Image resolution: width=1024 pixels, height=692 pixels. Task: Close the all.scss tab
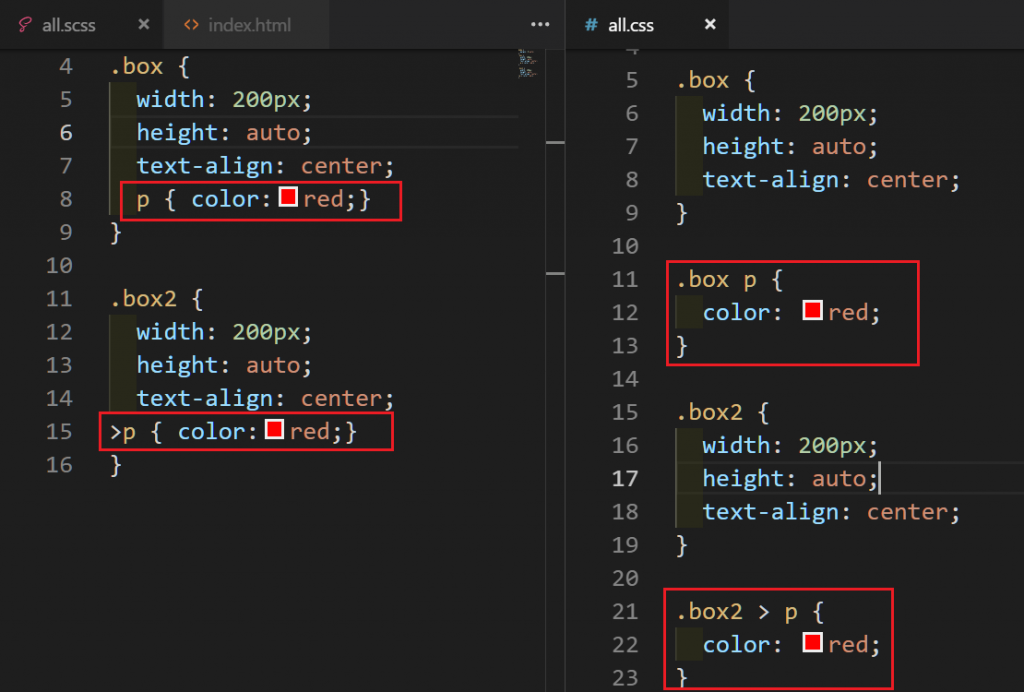[144, 24]
